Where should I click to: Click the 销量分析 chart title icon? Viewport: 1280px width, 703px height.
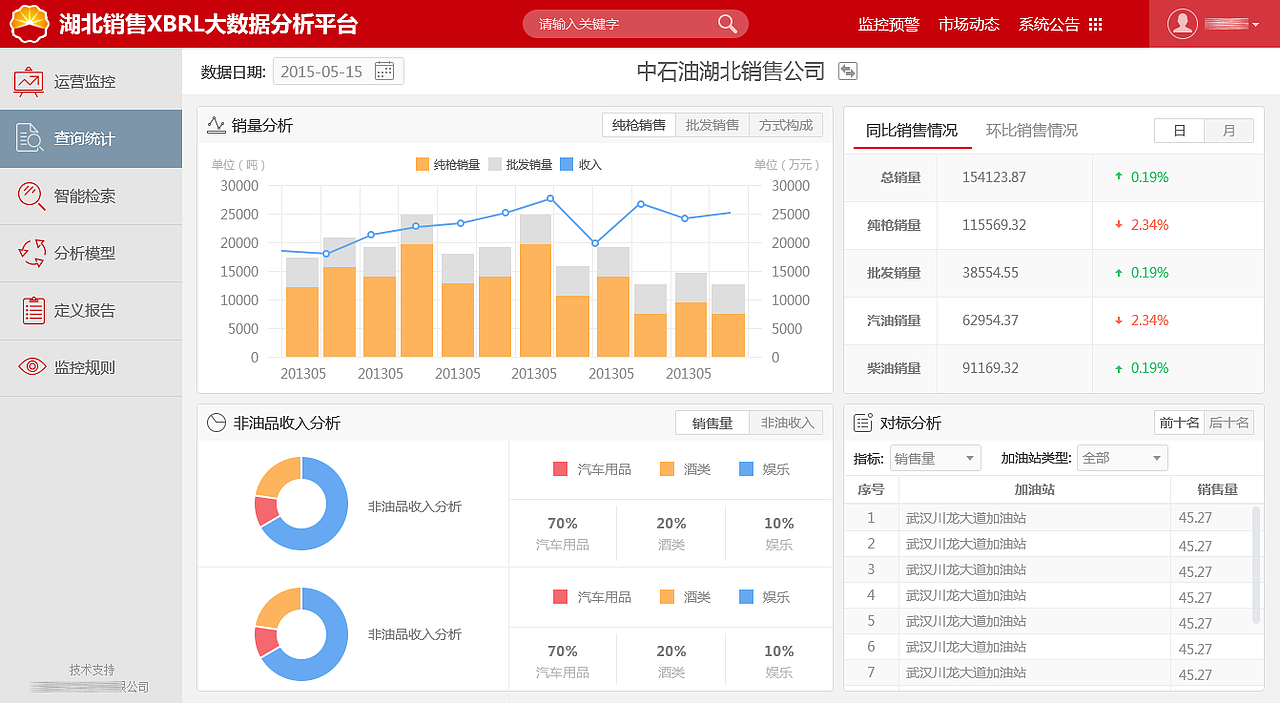pyautogui.click(x=216, y=125)
